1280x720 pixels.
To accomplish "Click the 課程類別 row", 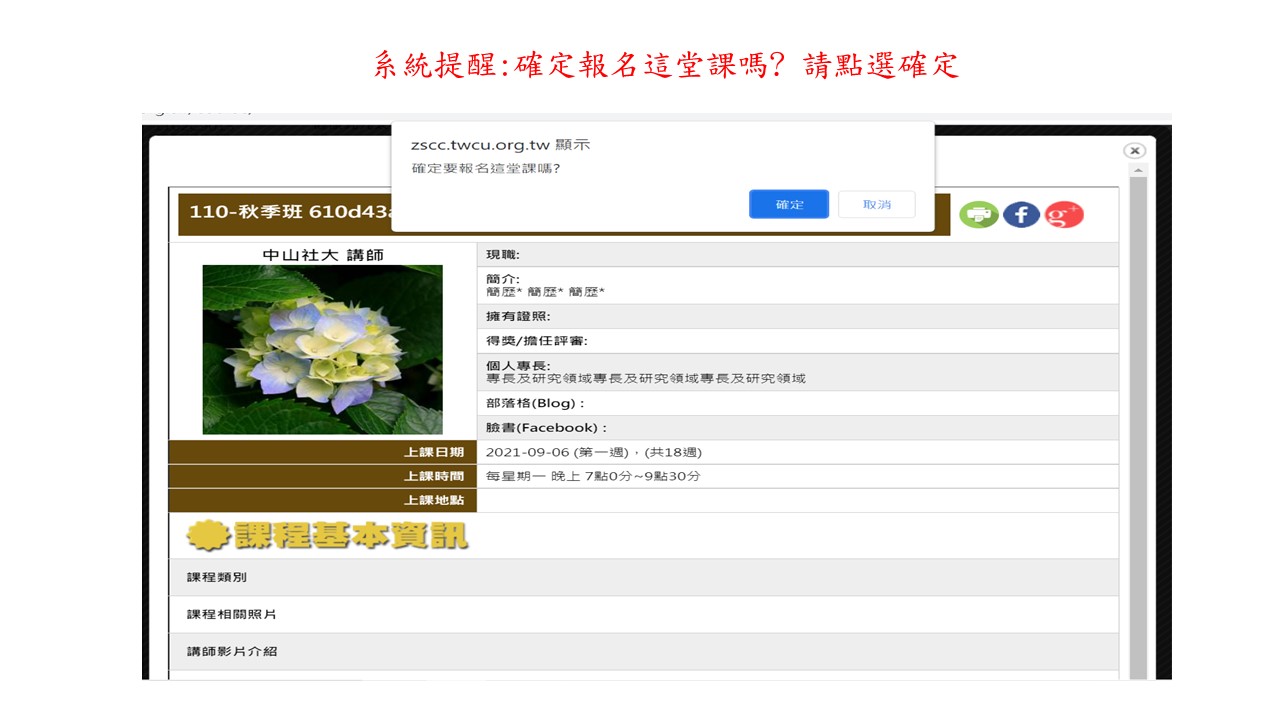I will click(x=644, y=577).
